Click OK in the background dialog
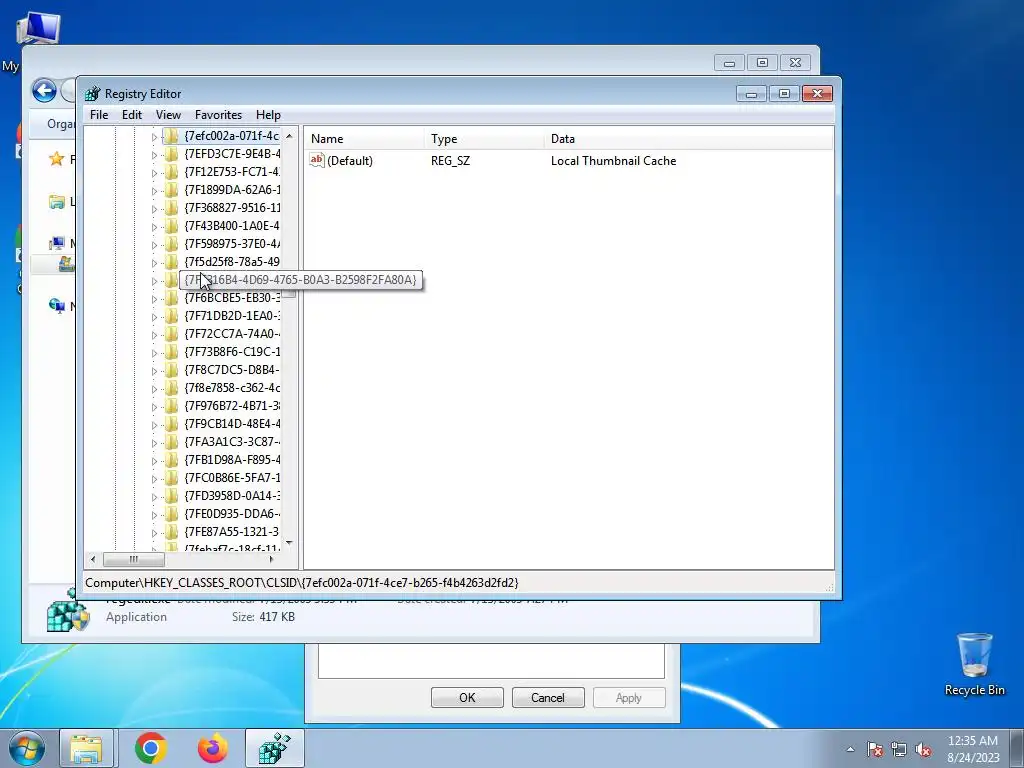The width and height of the screenshot is (1024, 768). click(x=467, y=697)
